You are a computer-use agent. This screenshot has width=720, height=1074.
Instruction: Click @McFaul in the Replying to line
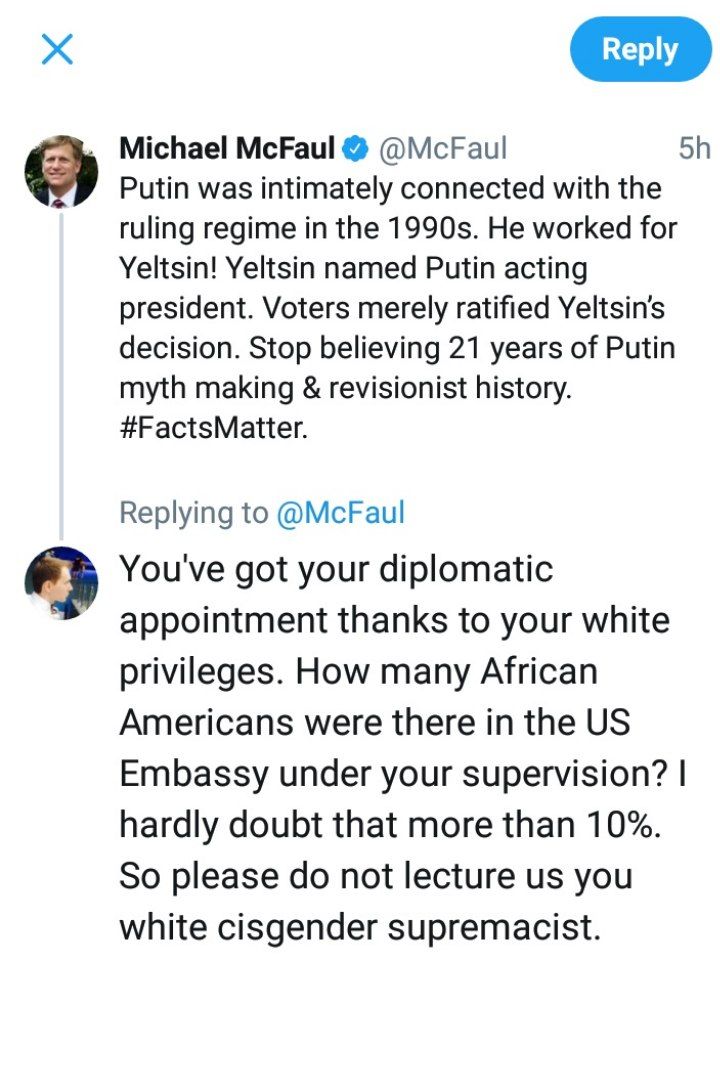point(340,513)
